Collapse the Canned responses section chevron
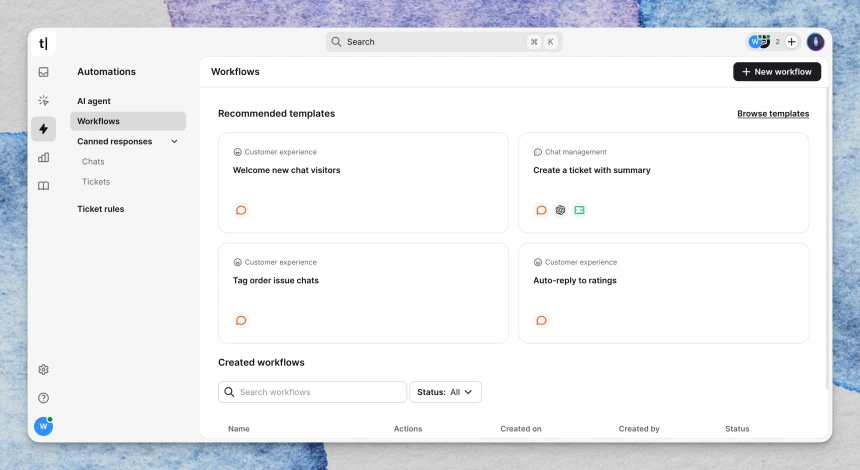Viewport: 860px width, 470px height. (174, 141)
